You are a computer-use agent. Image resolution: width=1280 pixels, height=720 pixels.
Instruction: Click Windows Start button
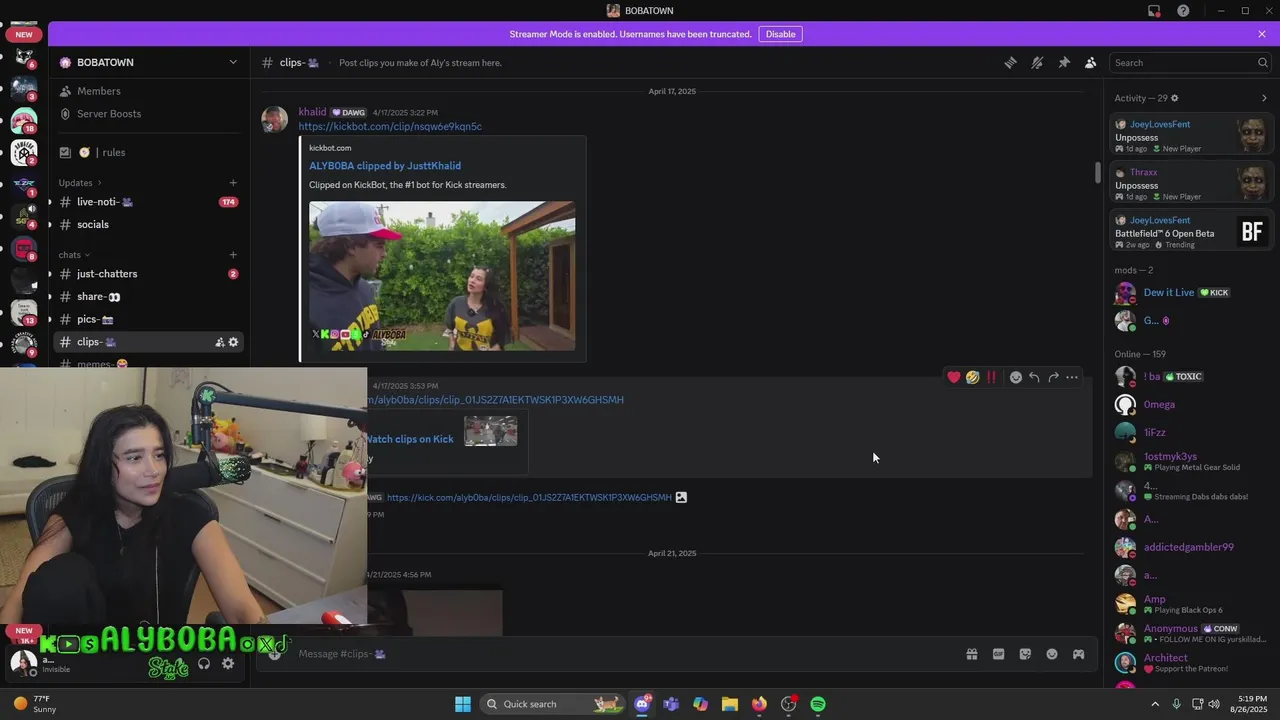(x=462, y=704)
